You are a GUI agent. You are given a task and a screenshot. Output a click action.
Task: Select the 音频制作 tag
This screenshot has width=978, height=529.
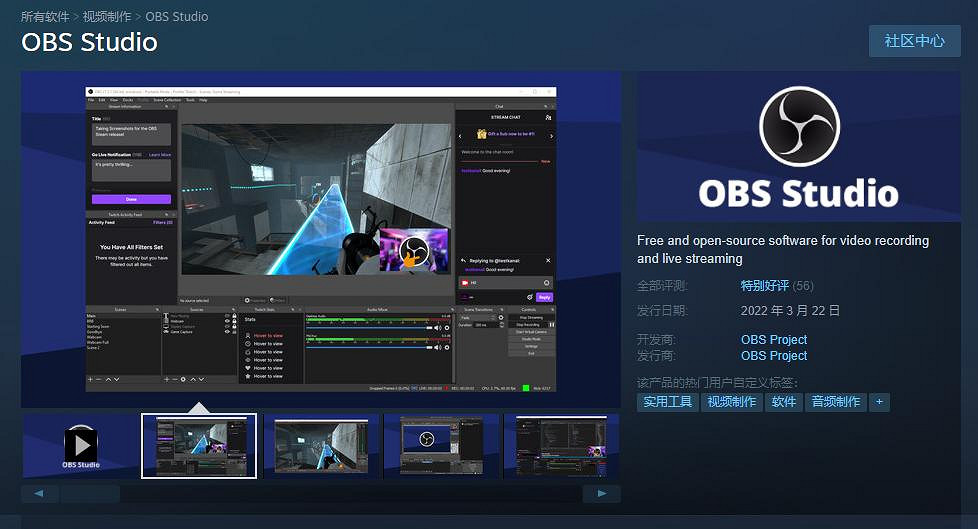pyautogui.click(x=835, y=402)
